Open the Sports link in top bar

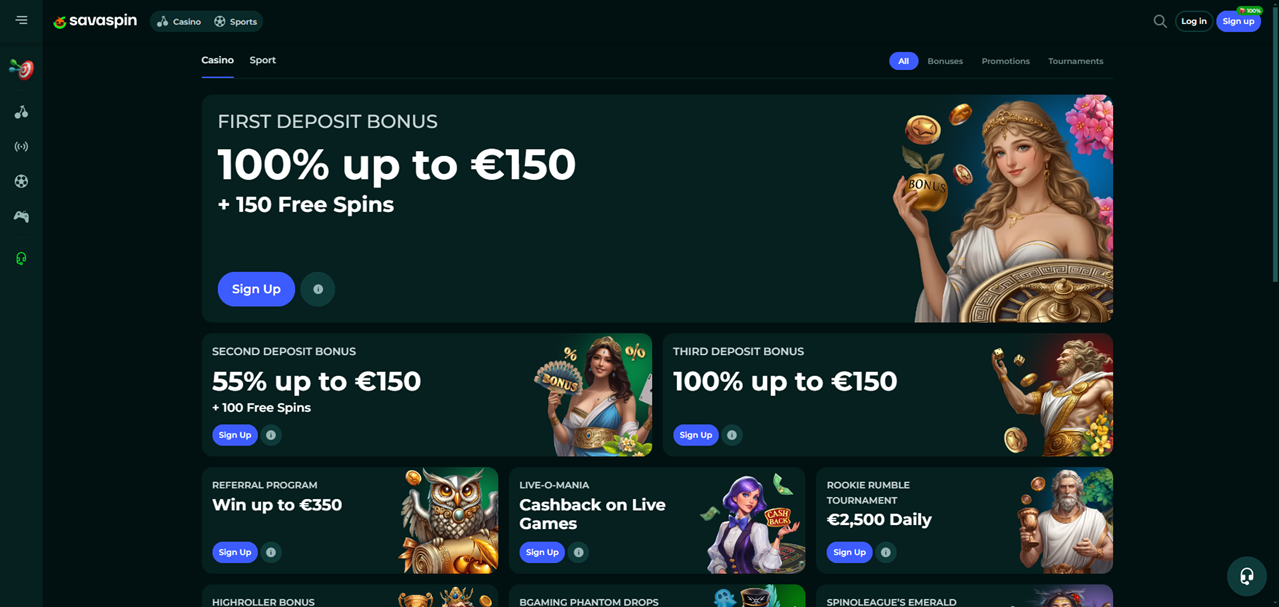click(x=236, y=21)
